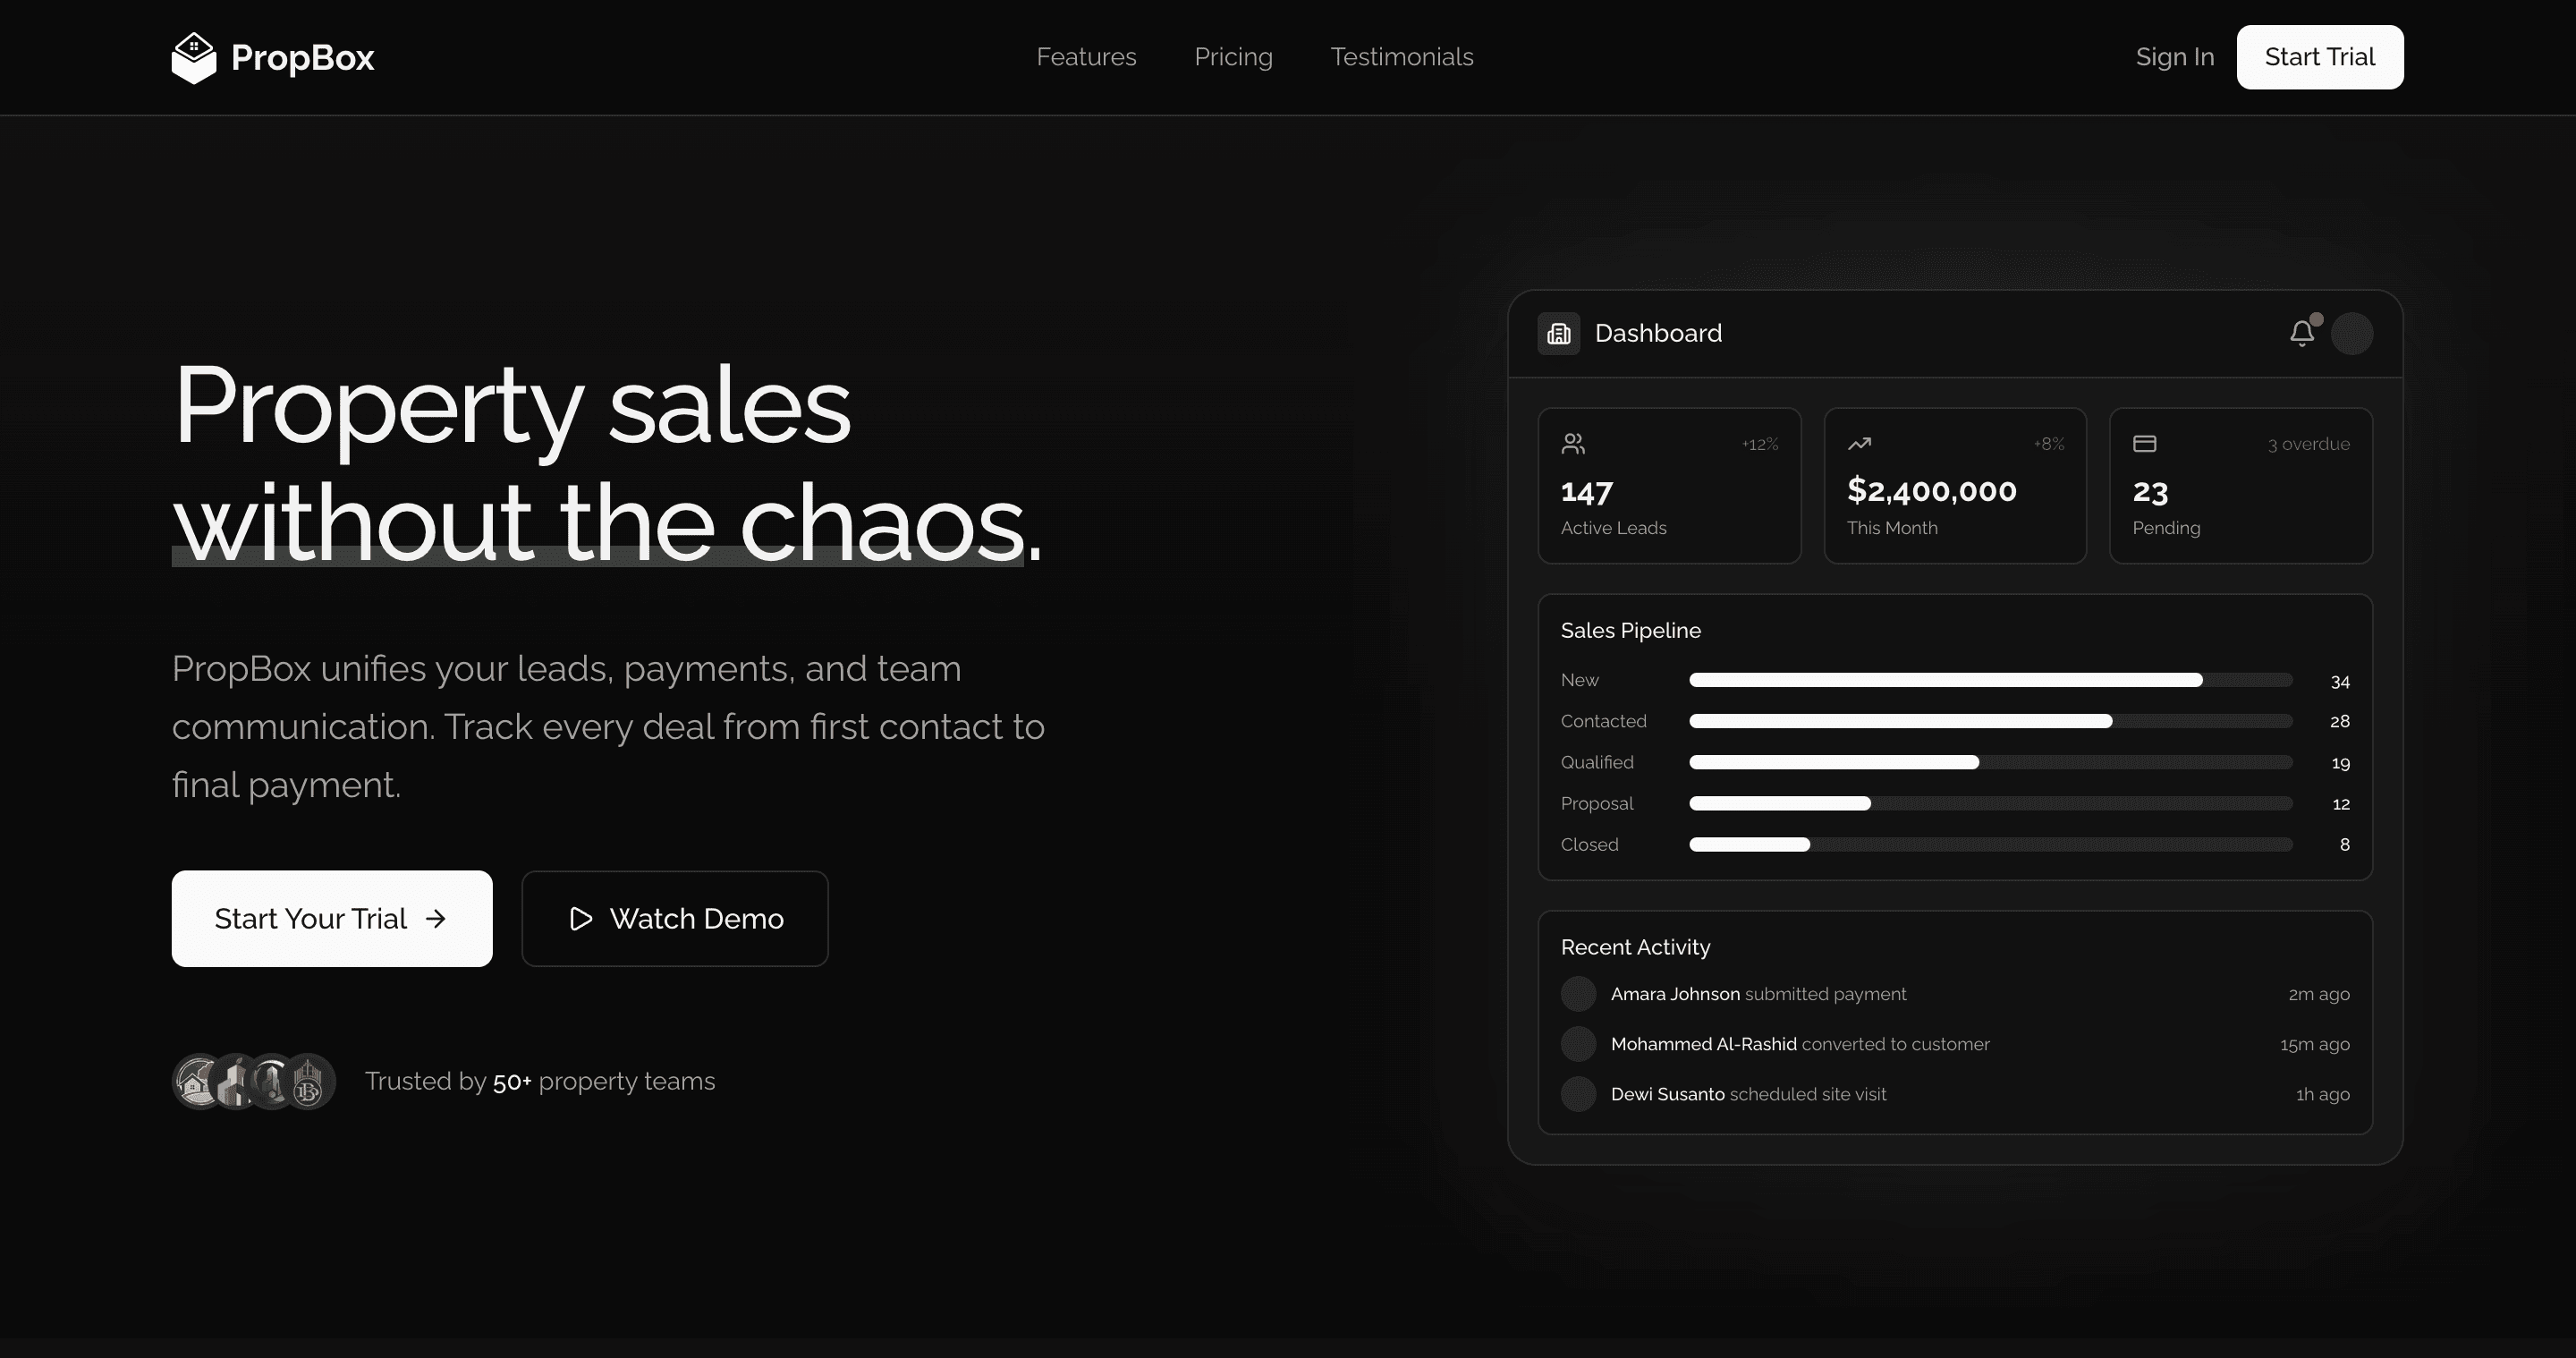This screenshot has height=1358, width=2576.
Task: Click the notification badge dot on the bell
Action: (2315, 320)
